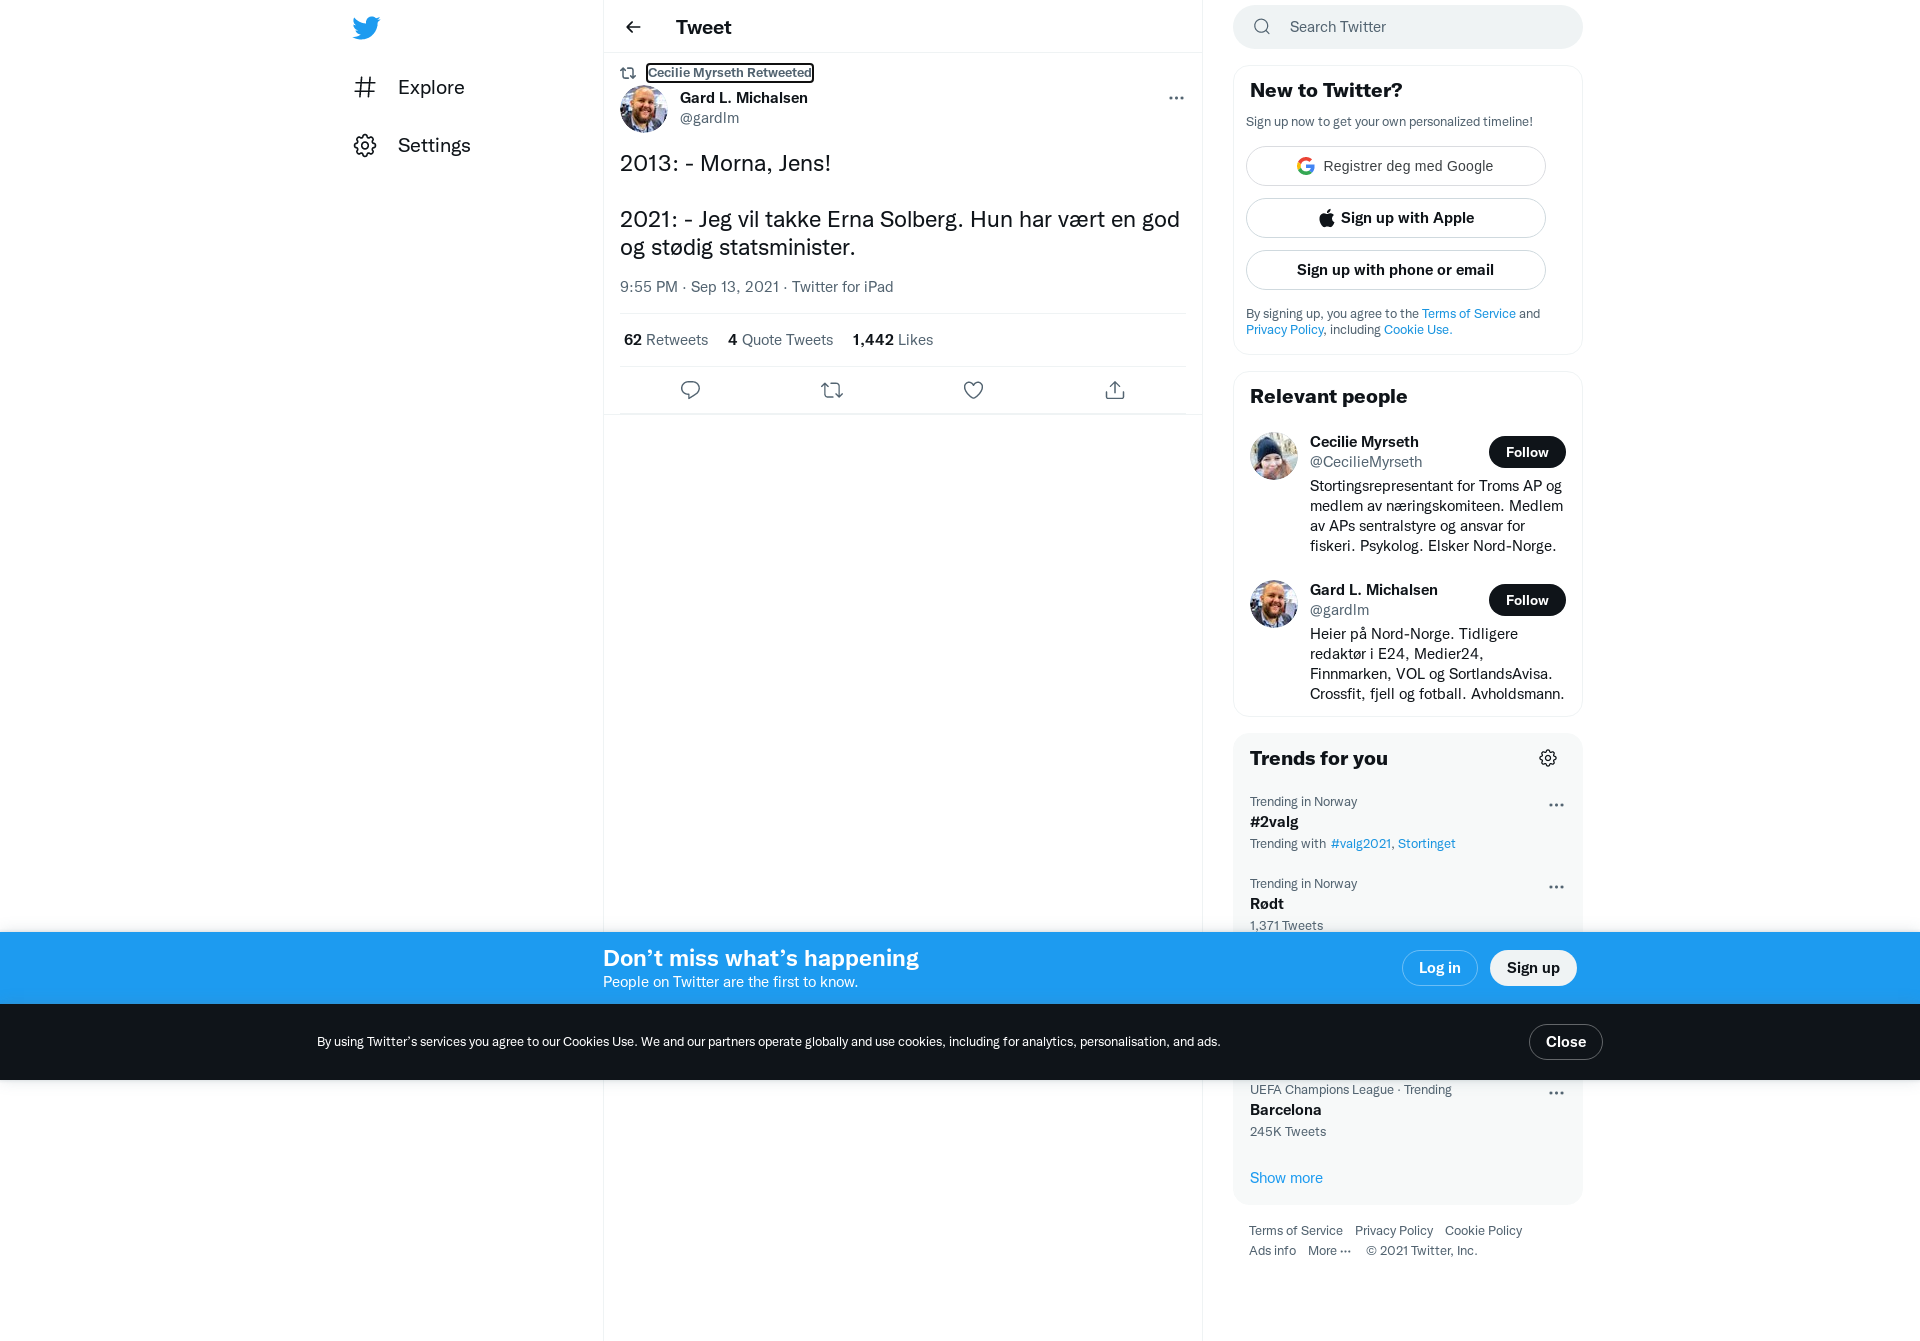Click the Twitter bird logo
Viewport: 1920px width, 1341px height.
click(x=366, y=27)
